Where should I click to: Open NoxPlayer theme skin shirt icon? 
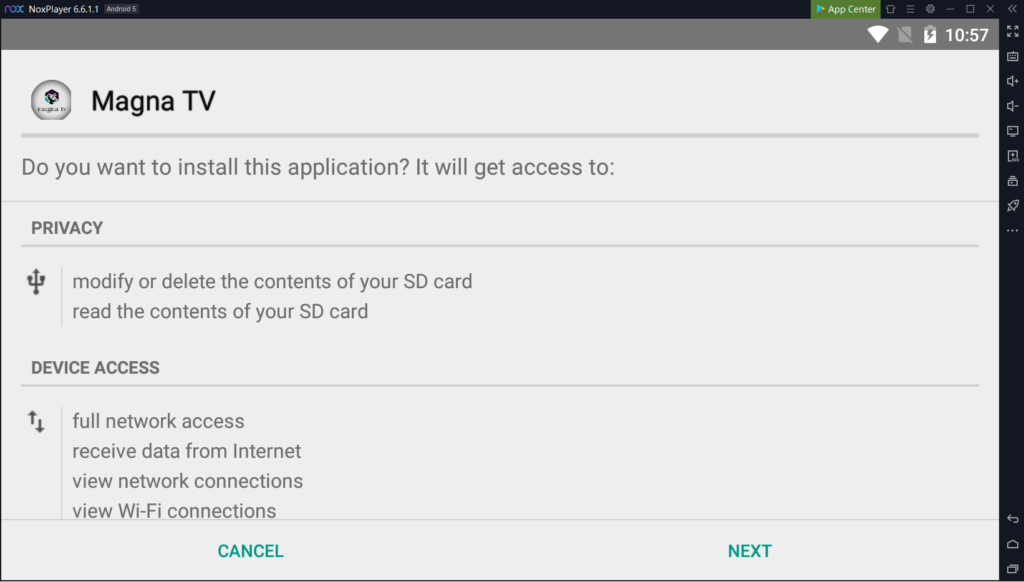(x=890, y=9)
